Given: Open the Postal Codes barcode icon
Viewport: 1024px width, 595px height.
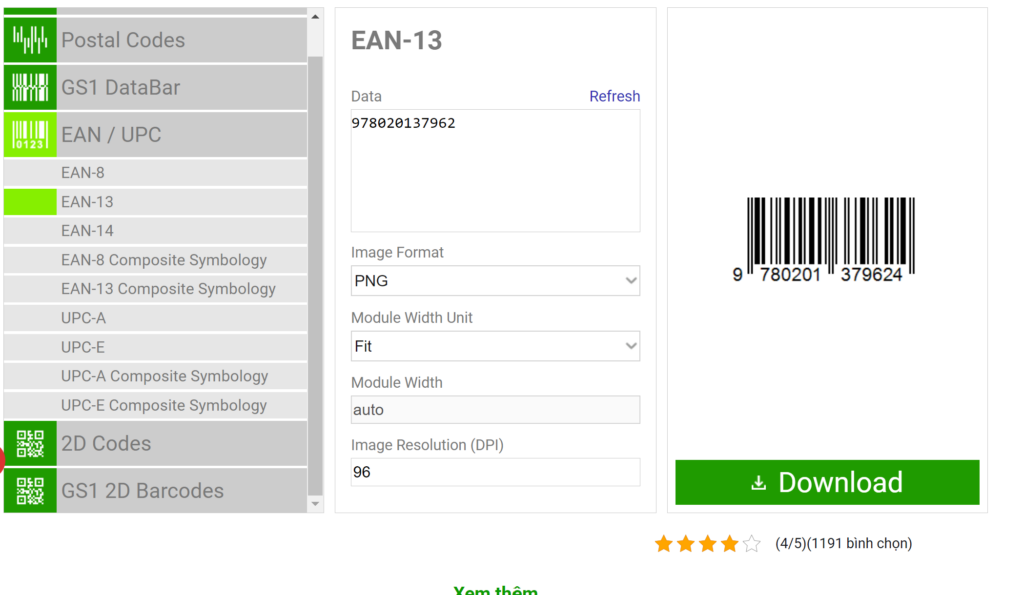Looking at the screenshot, I should (x=30, y=40).
